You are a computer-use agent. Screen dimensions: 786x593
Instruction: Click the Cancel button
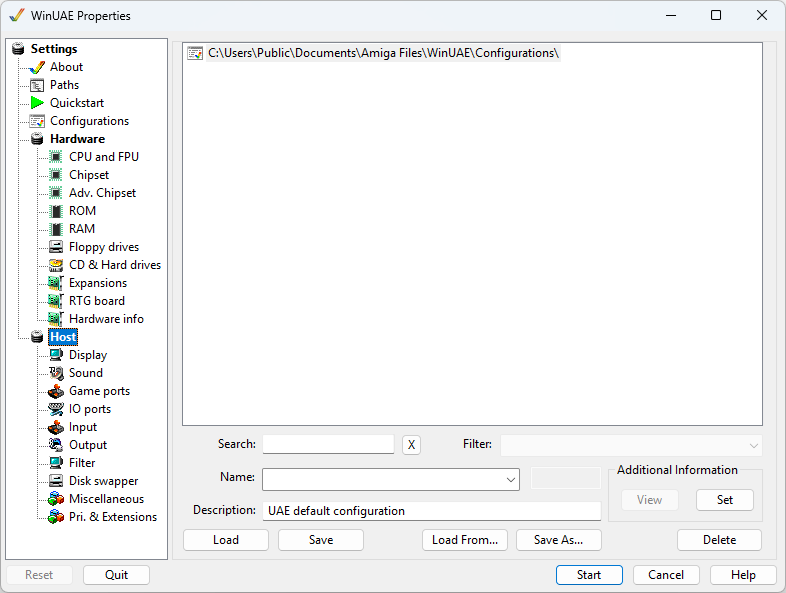point(666,575)
